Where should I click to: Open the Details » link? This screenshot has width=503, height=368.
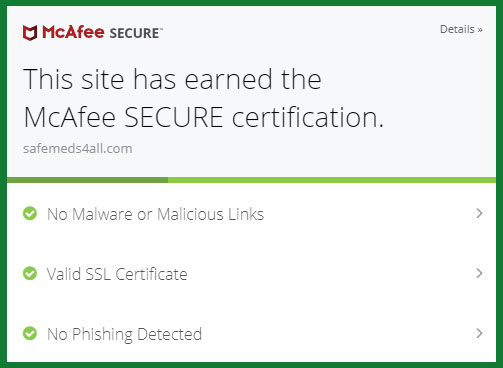pyautogui.click(x=461, y=29)
